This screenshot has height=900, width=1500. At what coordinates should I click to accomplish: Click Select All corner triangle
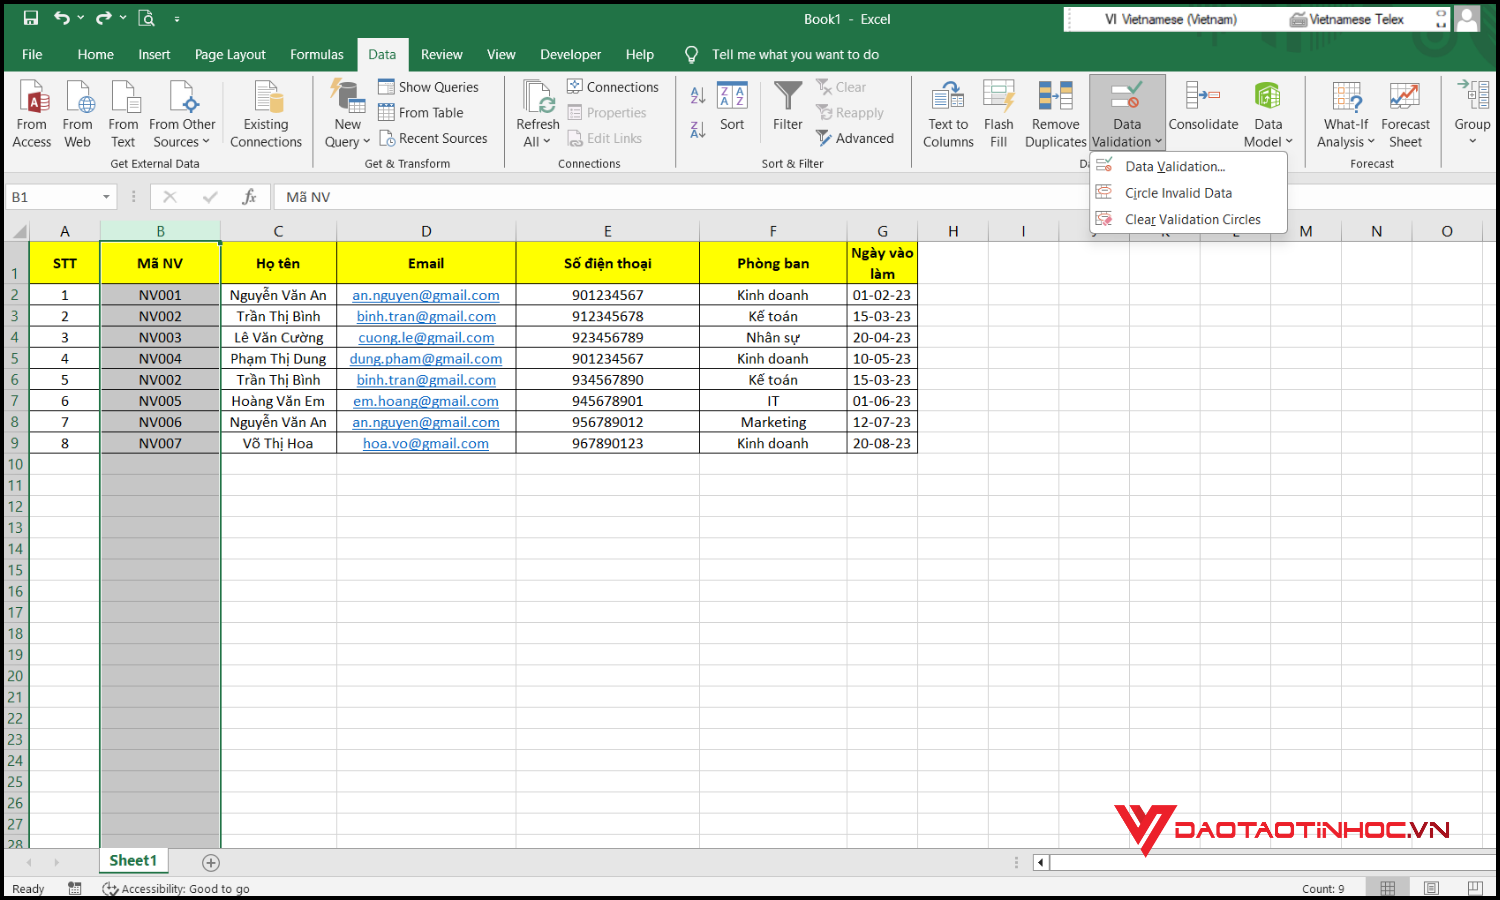[18, 231]
